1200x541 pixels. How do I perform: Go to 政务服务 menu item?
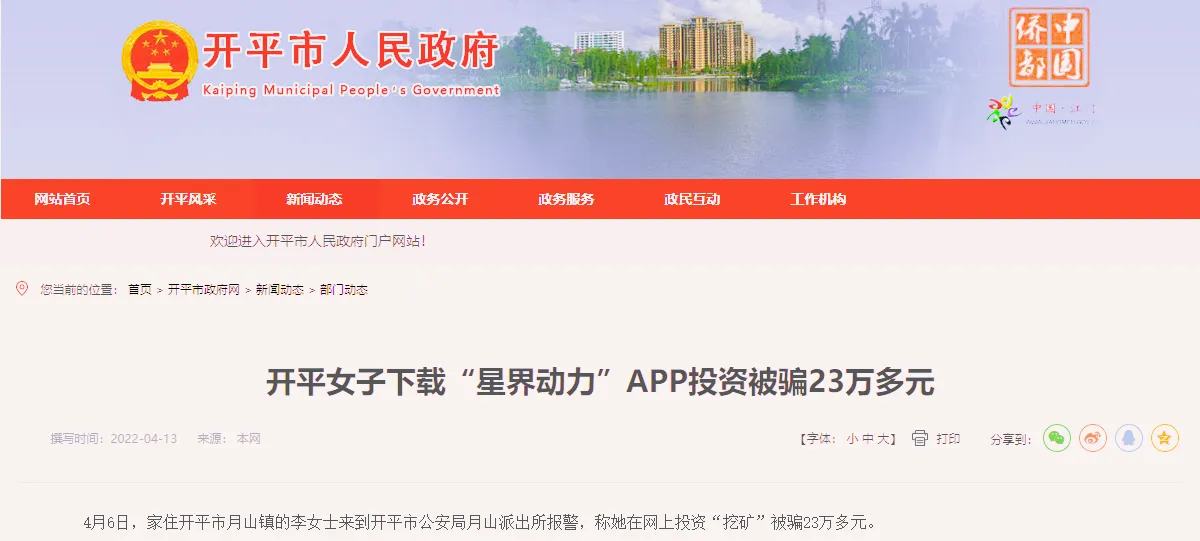tap(566, 199)
